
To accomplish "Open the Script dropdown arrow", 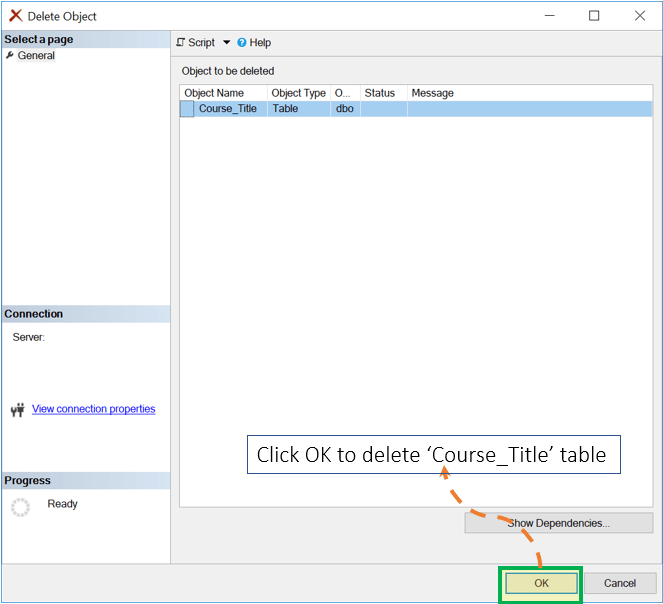I will click(226, 43).
